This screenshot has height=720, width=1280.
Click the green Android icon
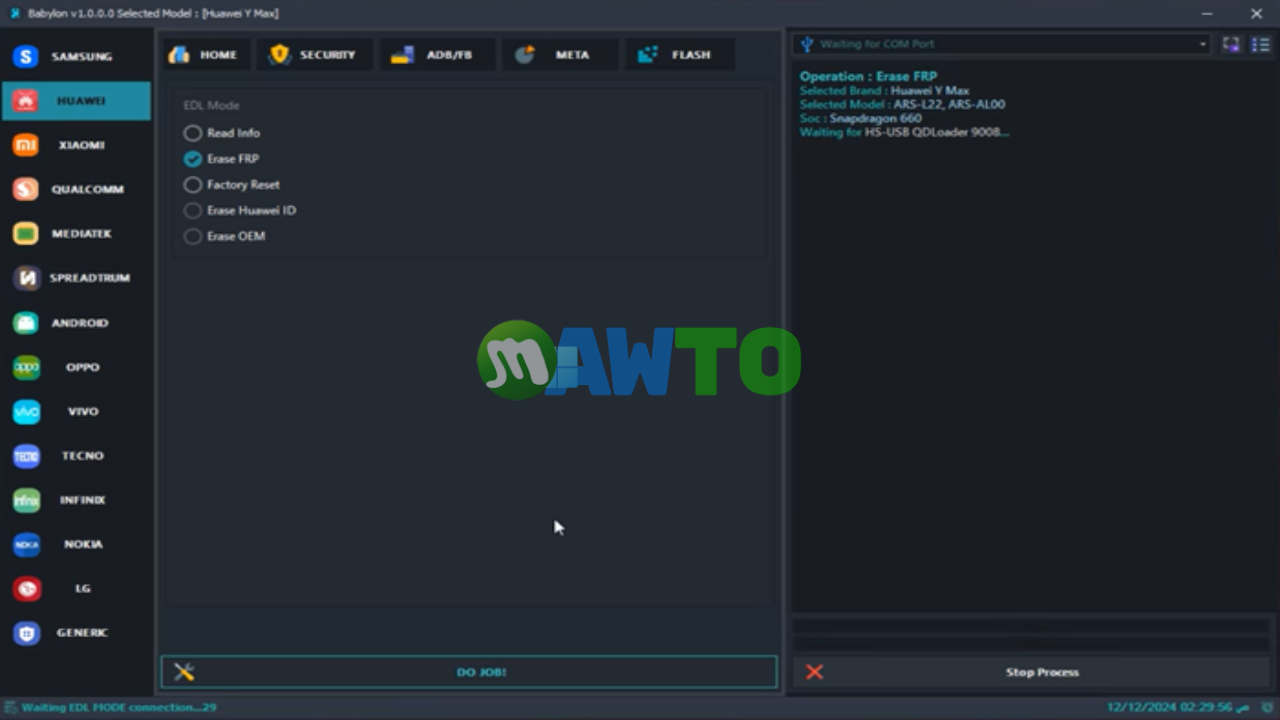(x=26, y=323)
